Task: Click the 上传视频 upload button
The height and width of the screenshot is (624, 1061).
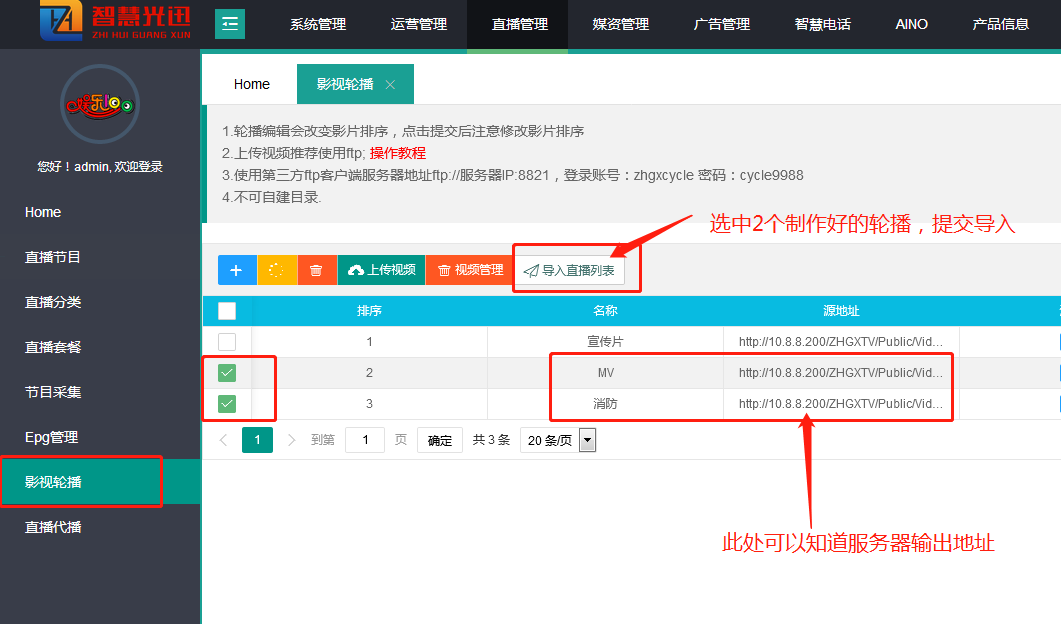Action: tap(381, 270)
